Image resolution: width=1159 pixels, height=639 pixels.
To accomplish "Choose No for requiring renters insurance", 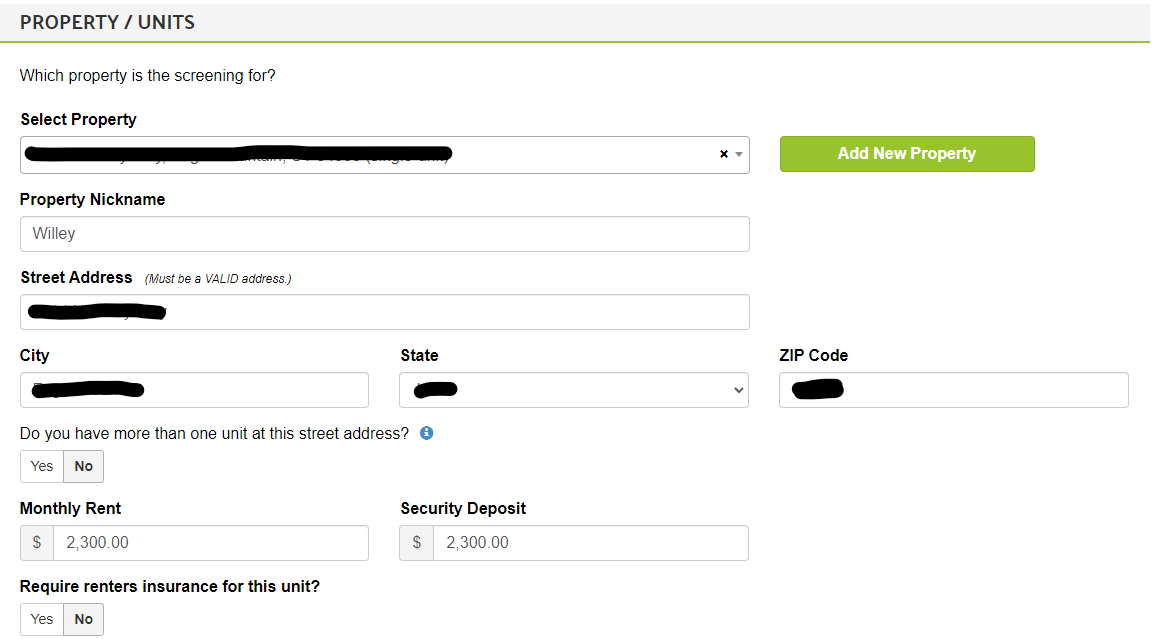I will (83, 619).
